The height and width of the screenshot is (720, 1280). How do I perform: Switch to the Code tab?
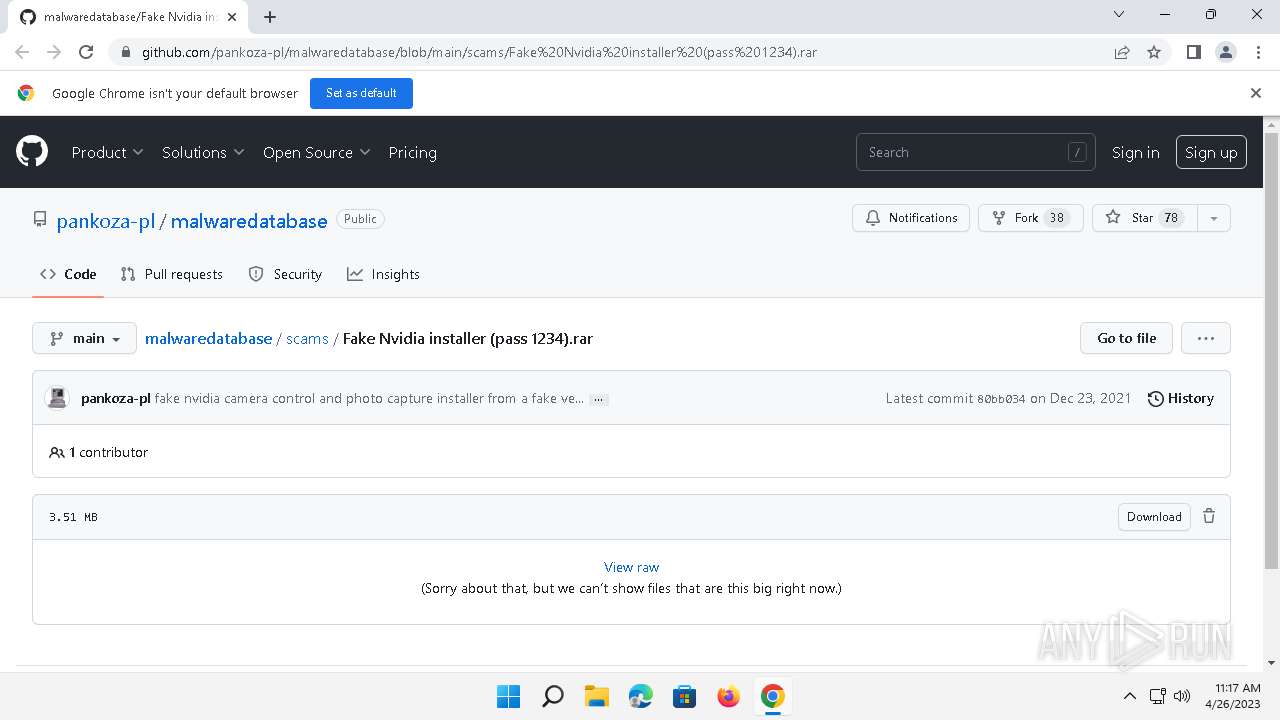tap(68, 274)
